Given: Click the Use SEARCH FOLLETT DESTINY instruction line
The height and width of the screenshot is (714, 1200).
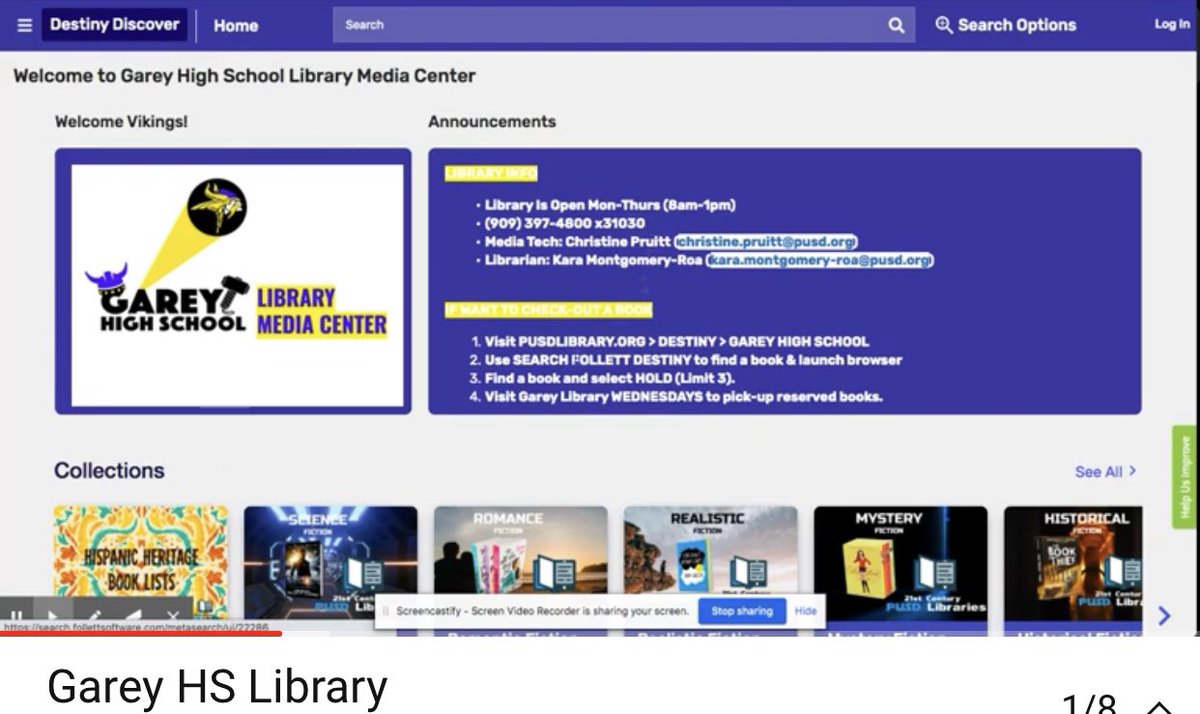Looking at the screenshot, I should tap(693, 359).
